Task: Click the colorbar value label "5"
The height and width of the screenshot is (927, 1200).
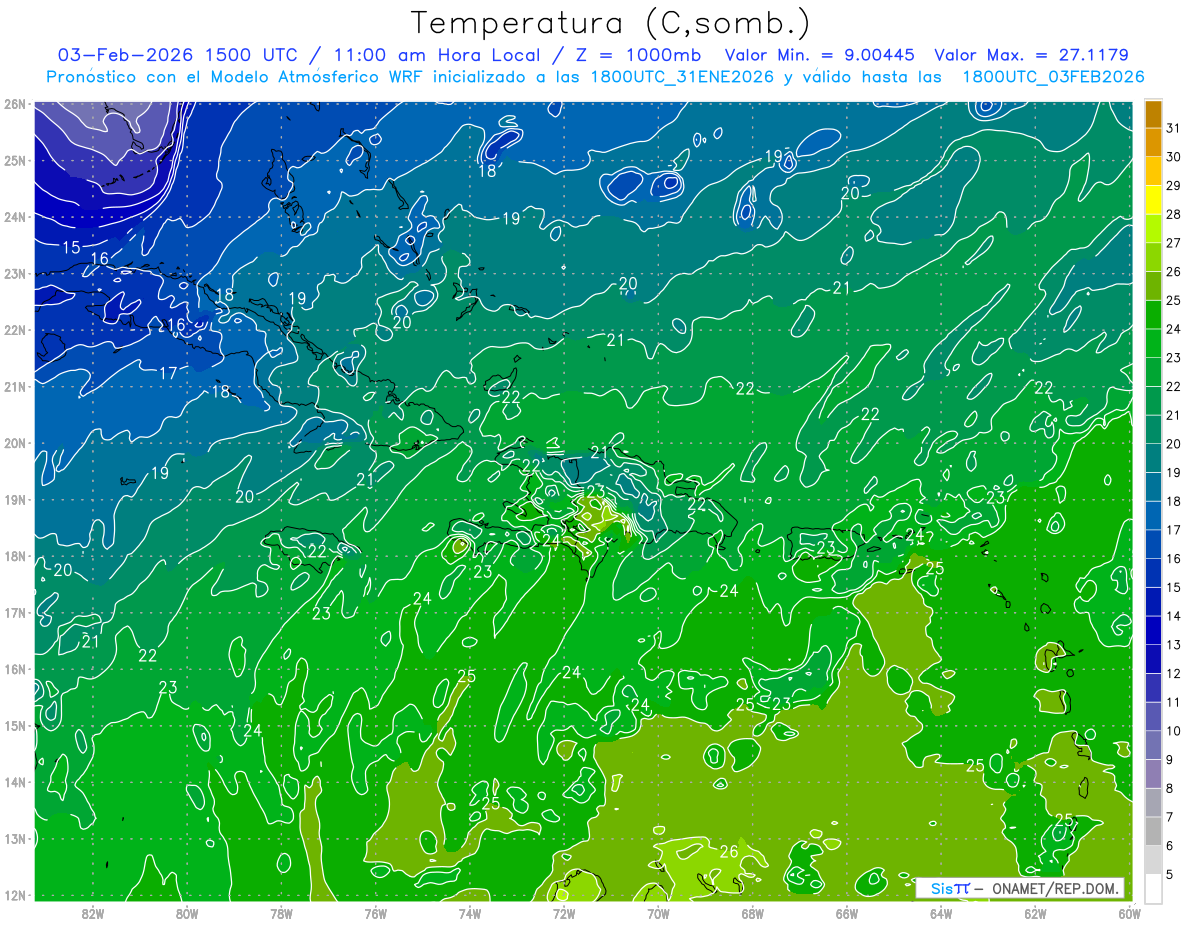Action: pos(1171,874)
